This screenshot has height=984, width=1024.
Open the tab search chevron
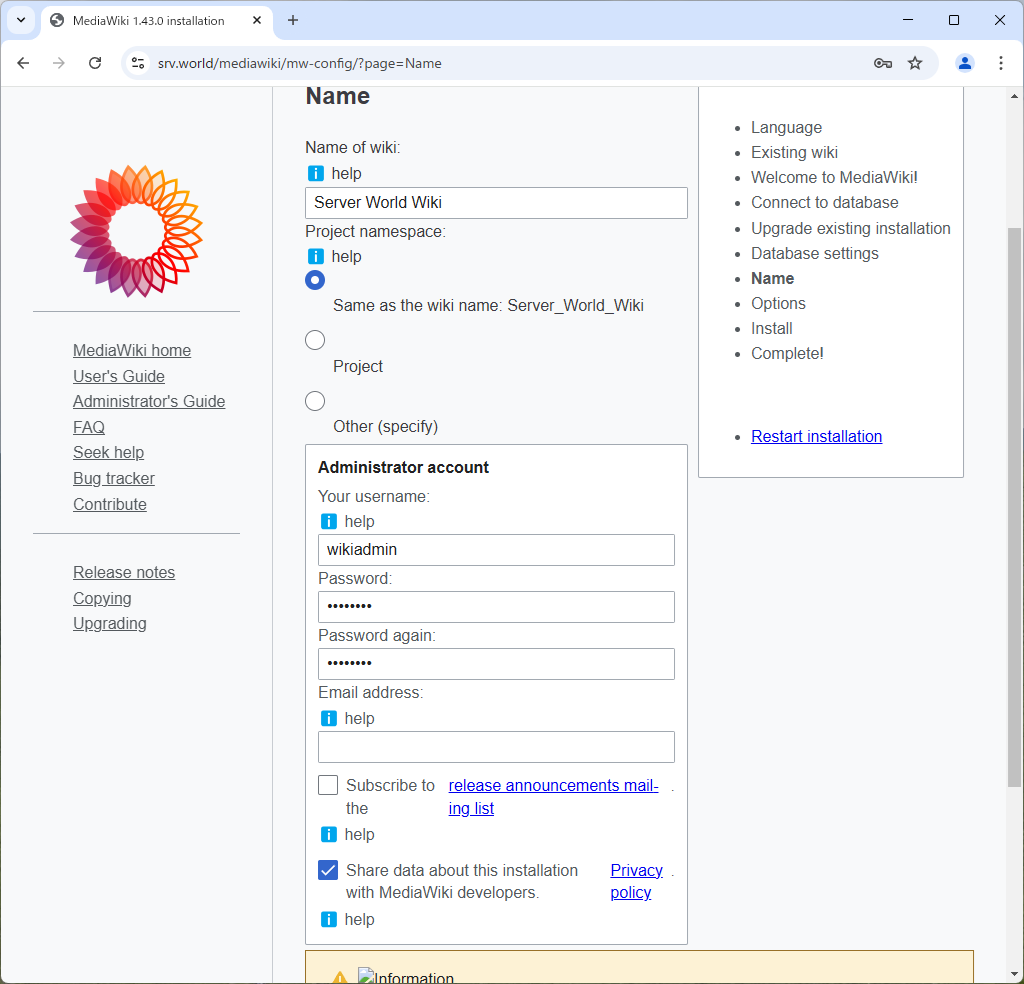[x=21, y=20]
